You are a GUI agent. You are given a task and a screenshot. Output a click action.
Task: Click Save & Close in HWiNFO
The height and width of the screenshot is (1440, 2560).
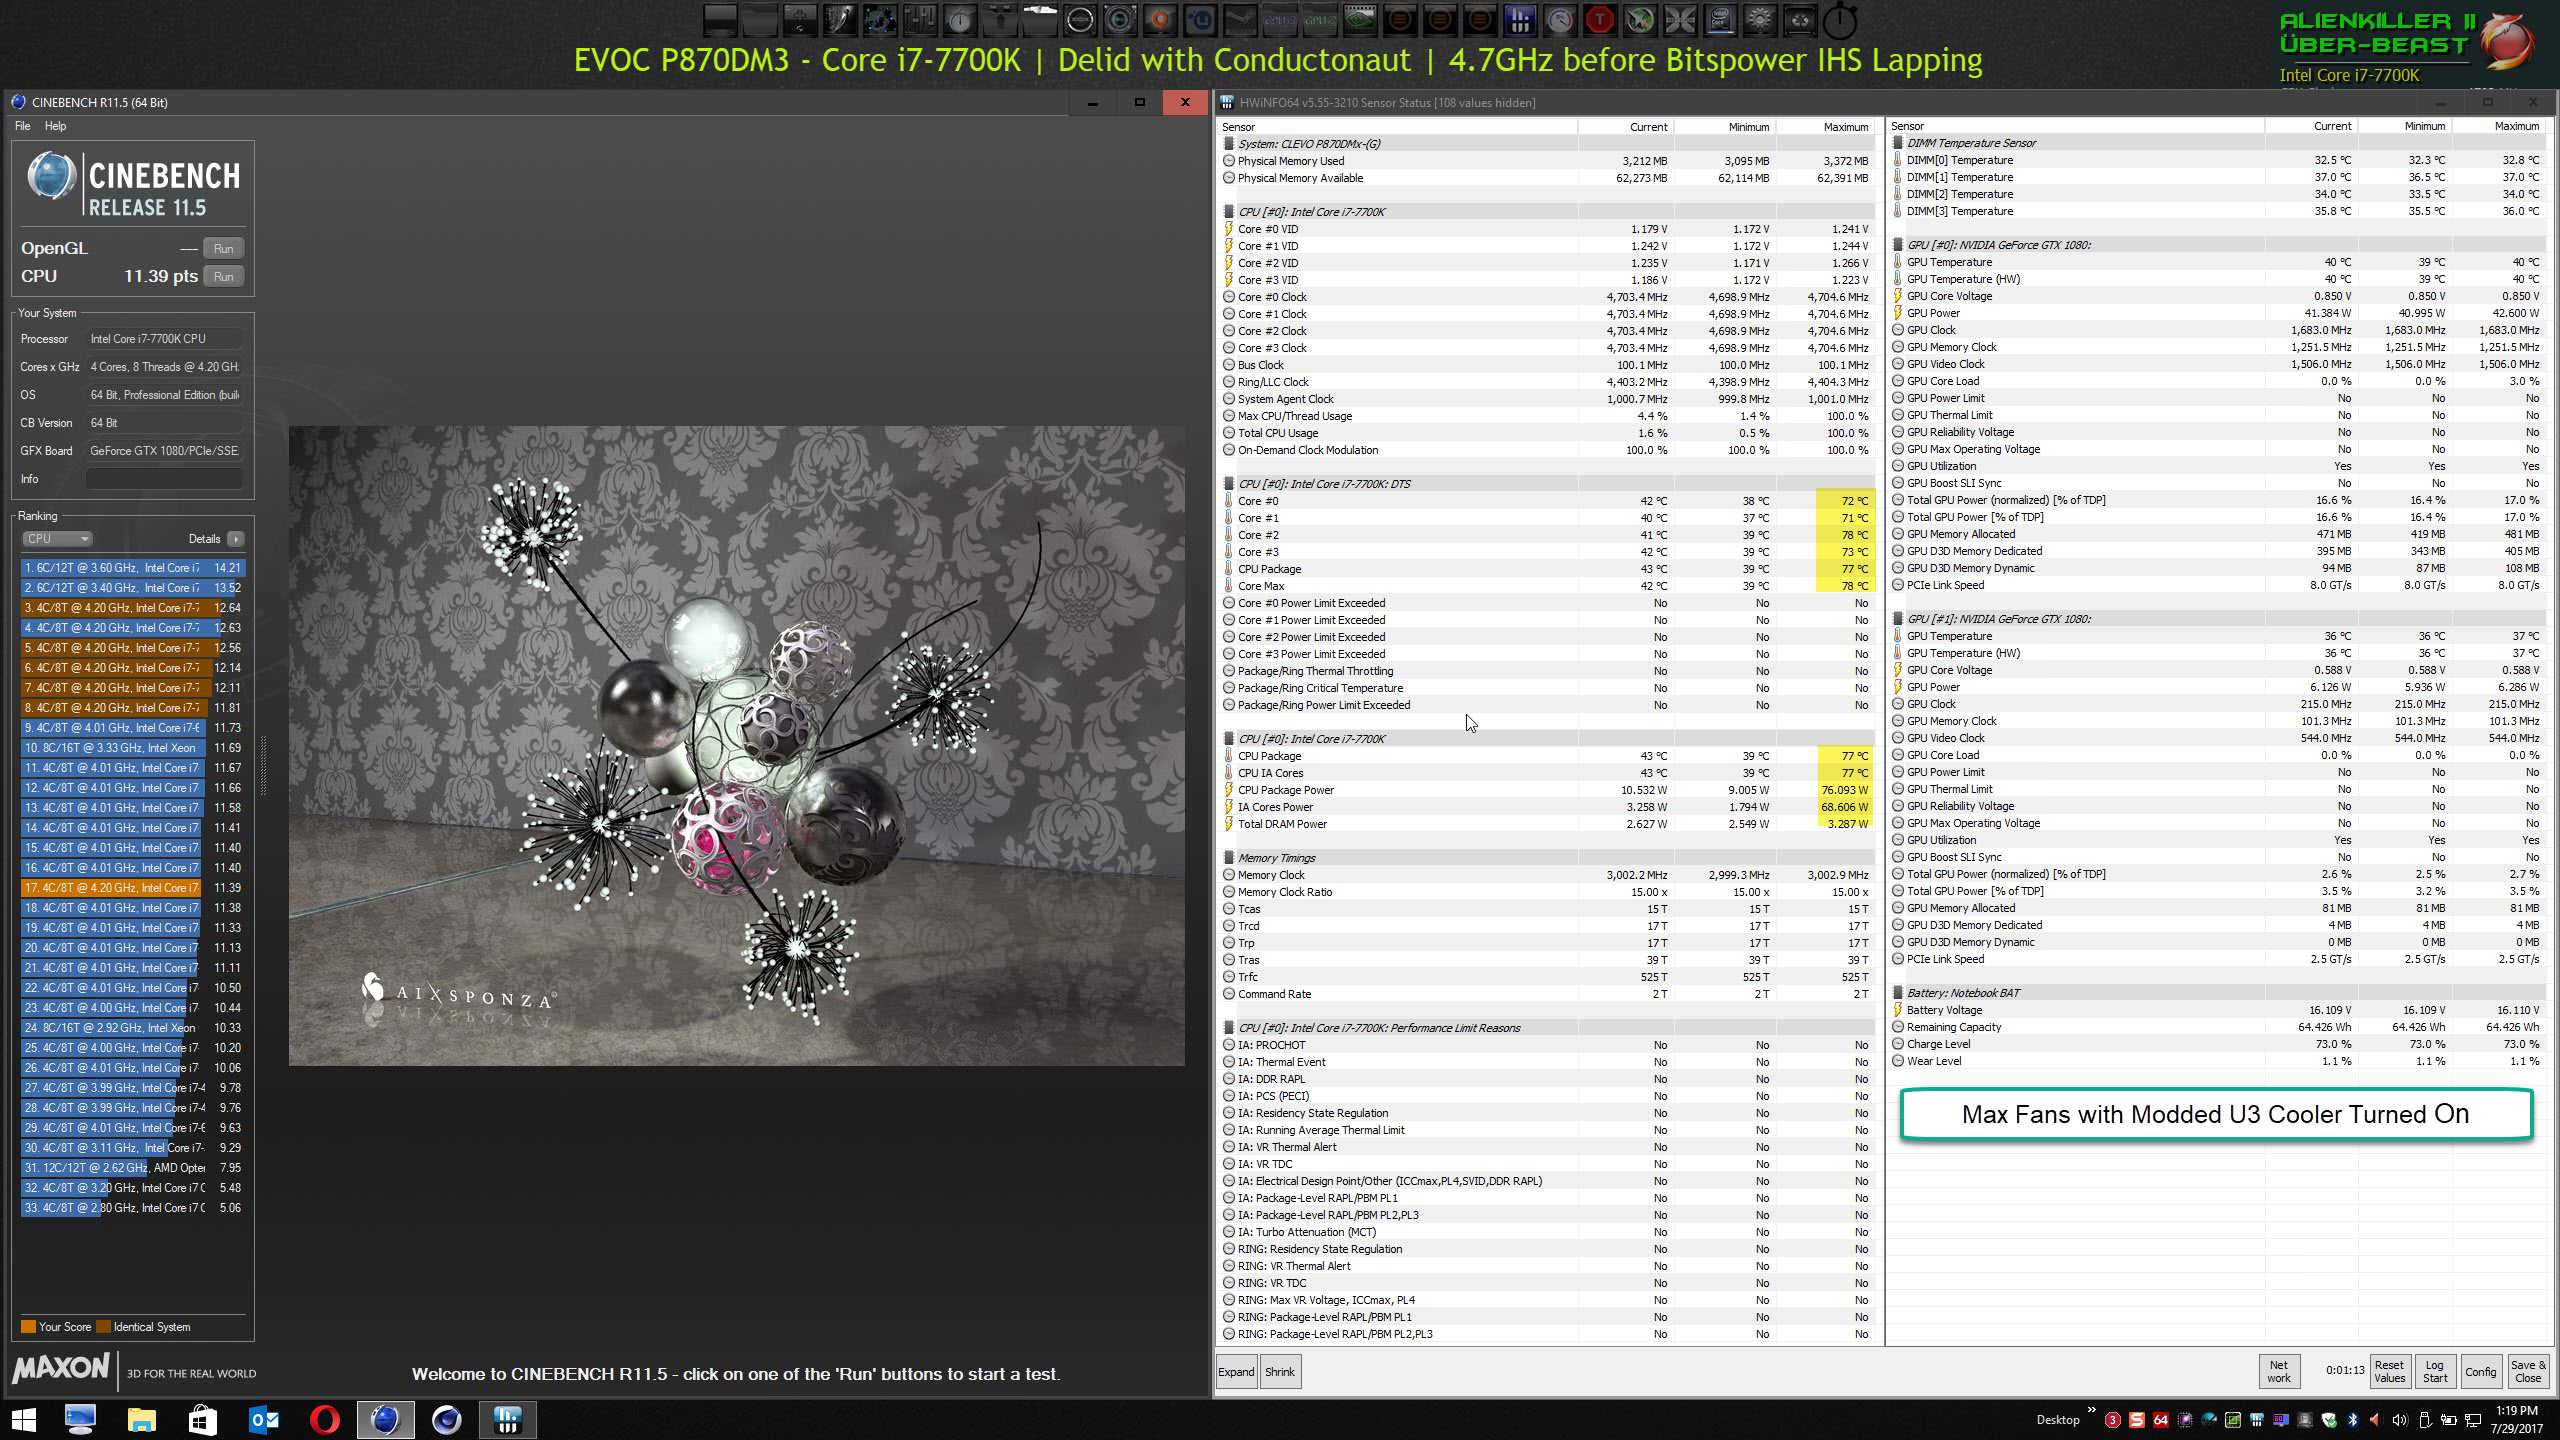2527,1371
